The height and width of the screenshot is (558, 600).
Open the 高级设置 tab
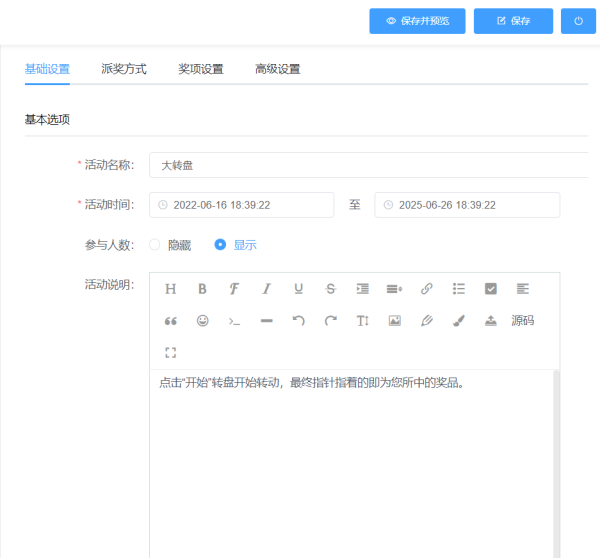[x=278, y=69]
